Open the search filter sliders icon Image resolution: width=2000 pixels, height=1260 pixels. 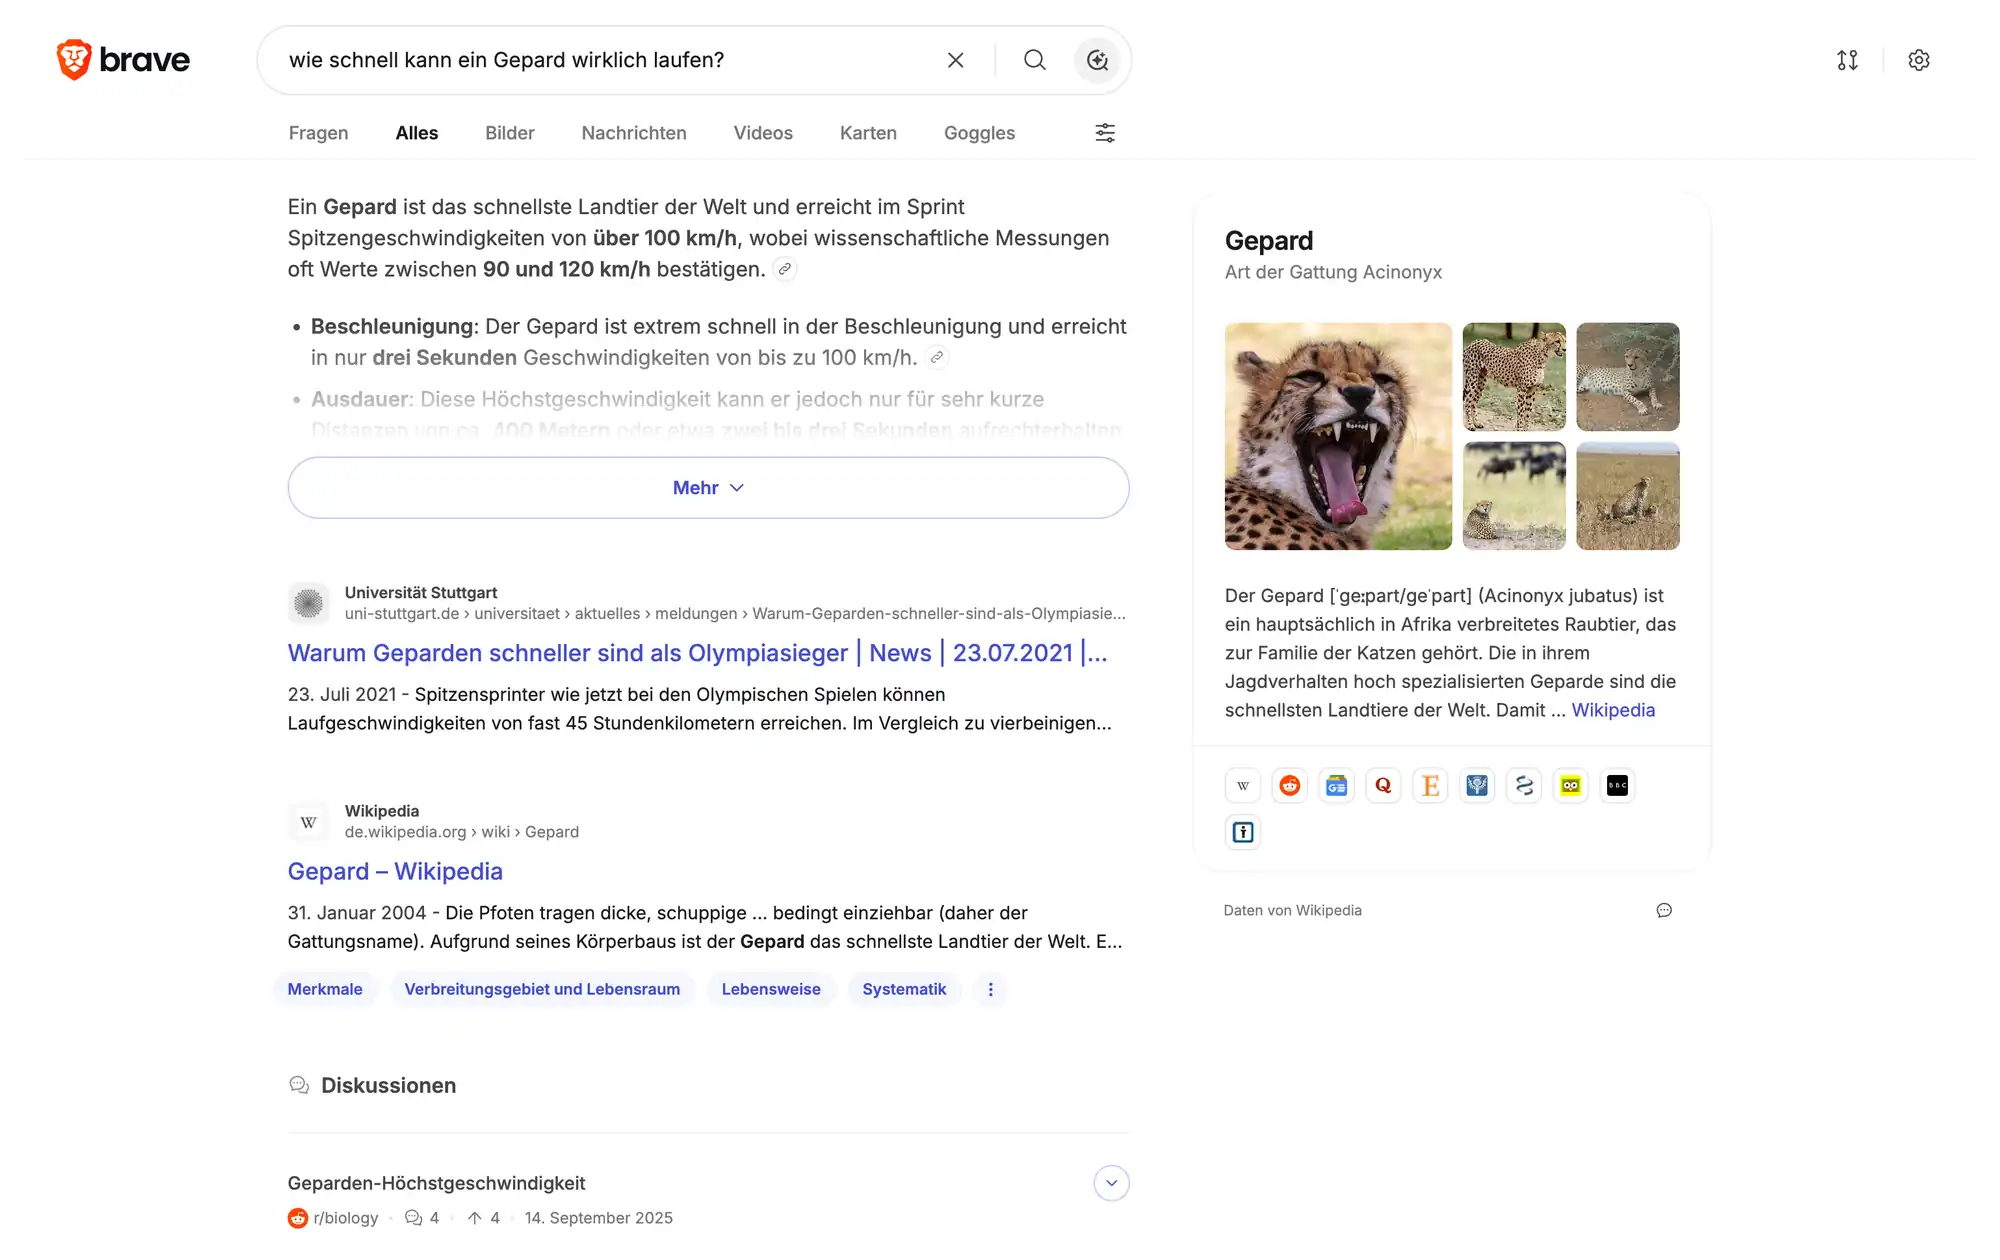(1105, 133)
